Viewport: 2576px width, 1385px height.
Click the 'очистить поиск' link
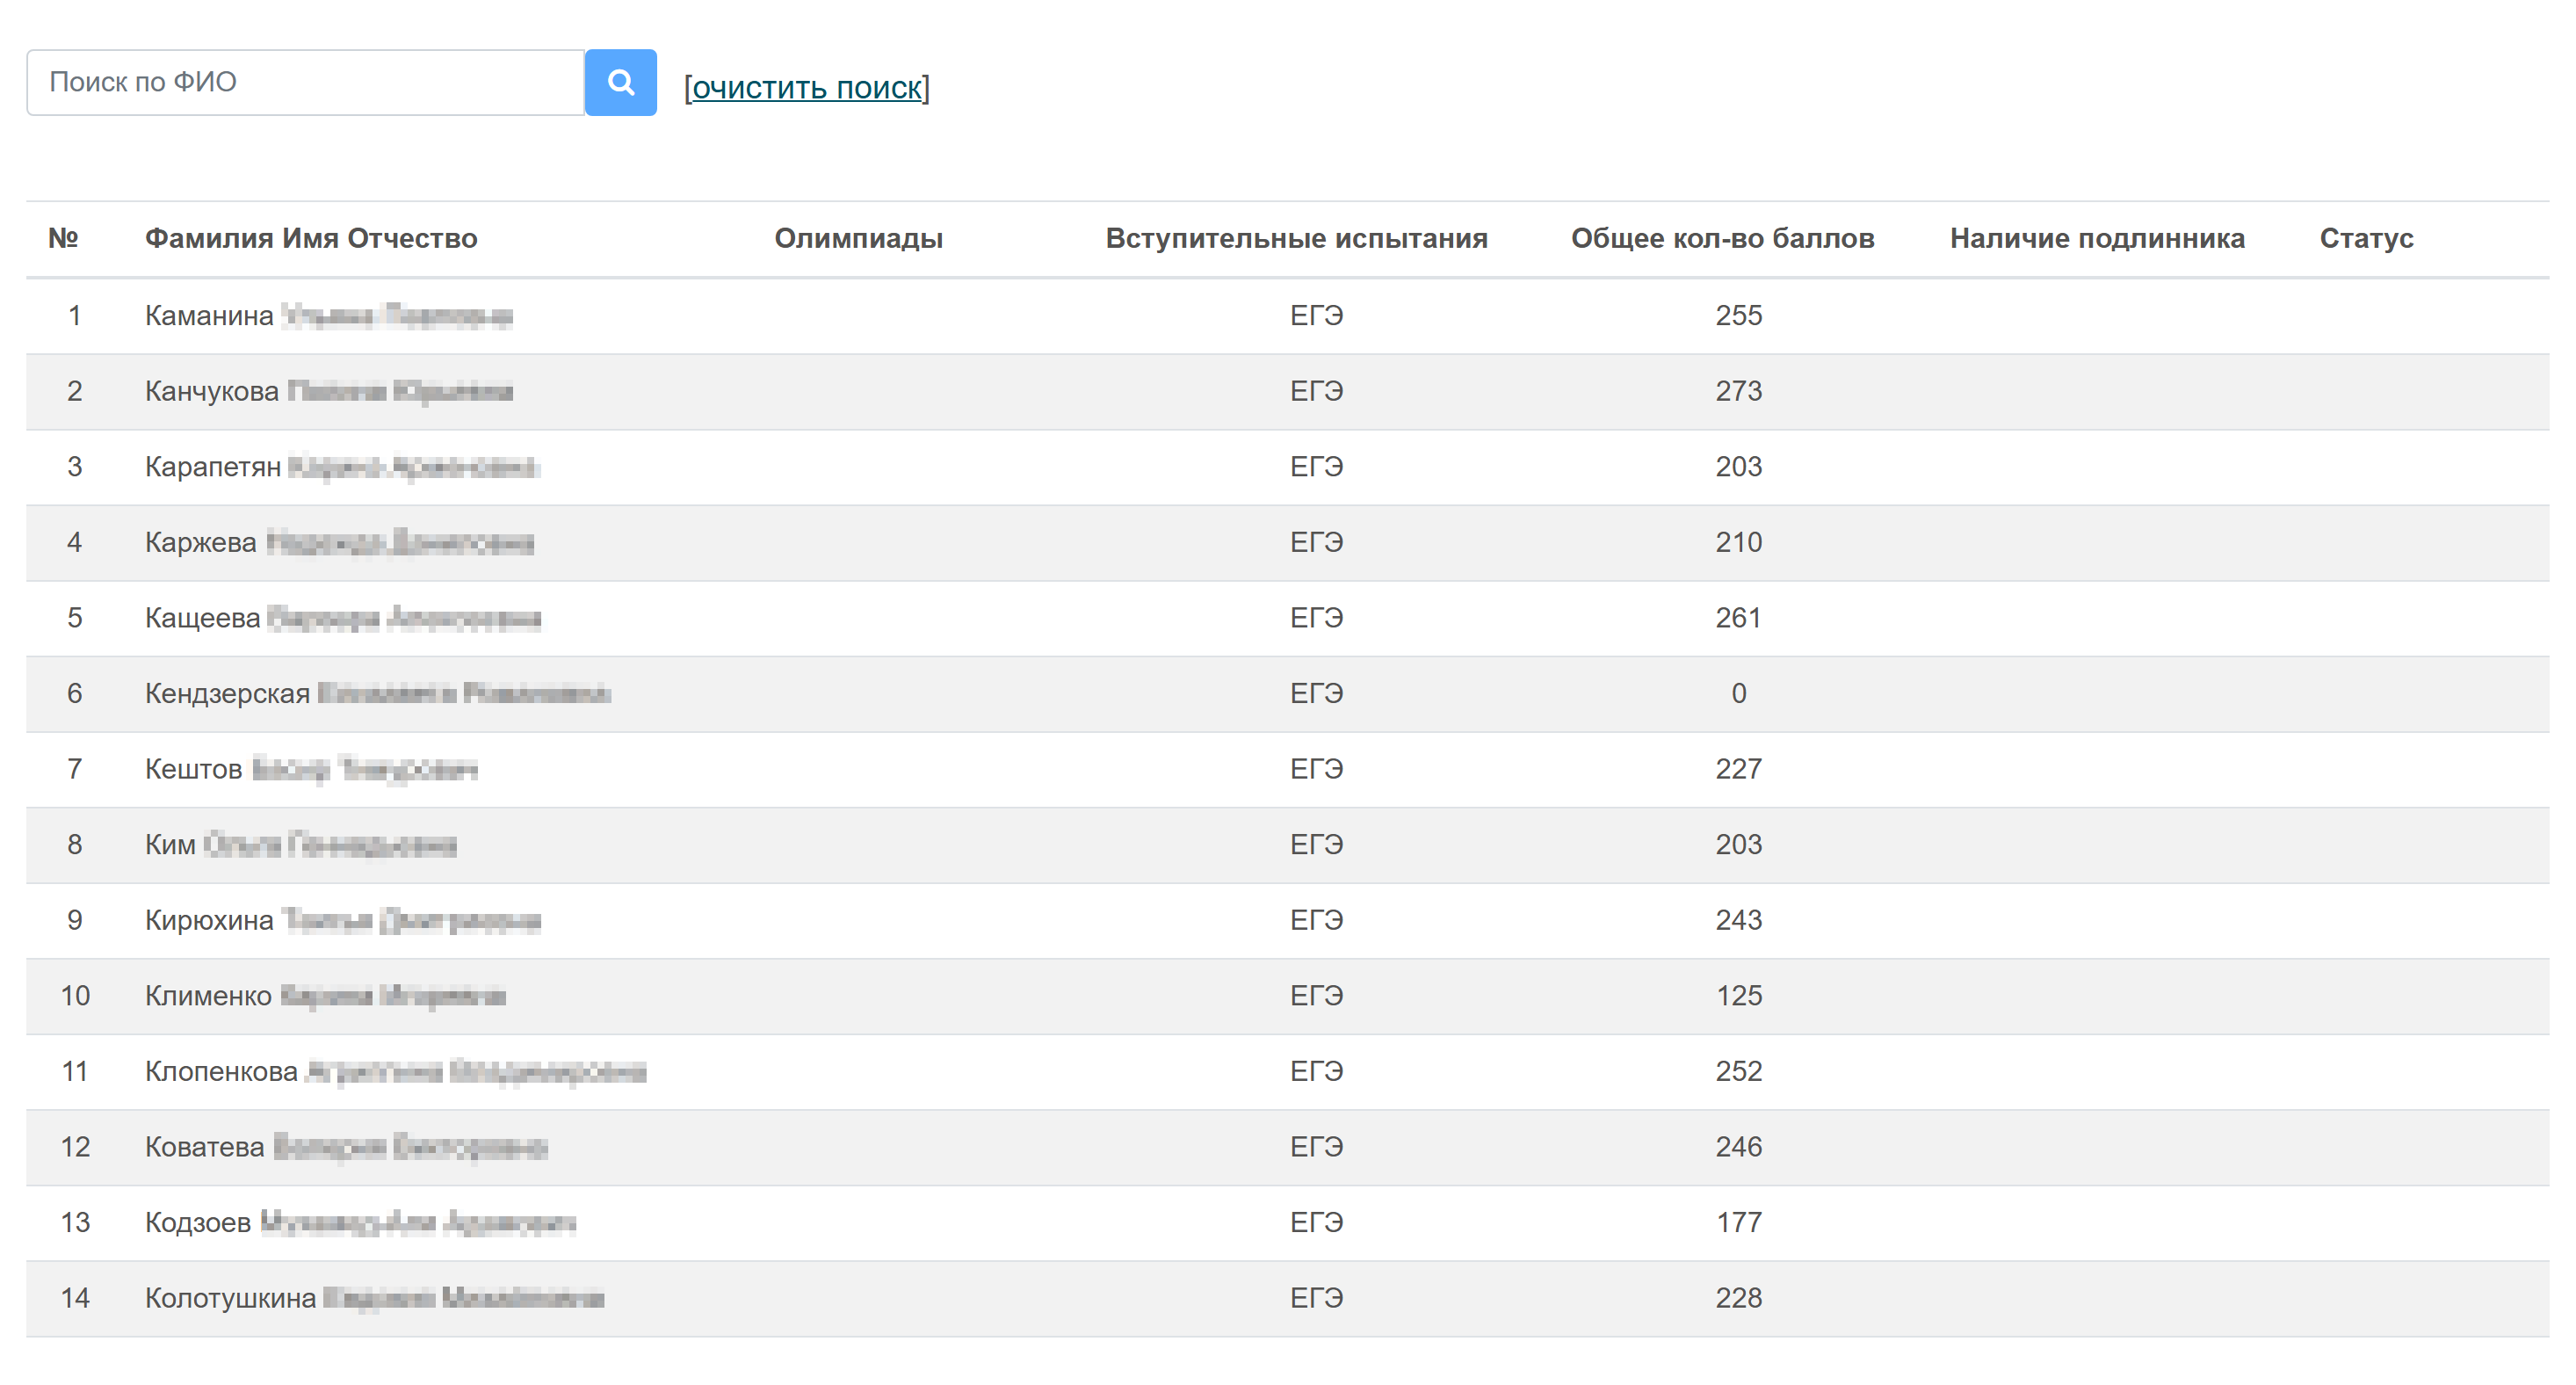(806, 88)
